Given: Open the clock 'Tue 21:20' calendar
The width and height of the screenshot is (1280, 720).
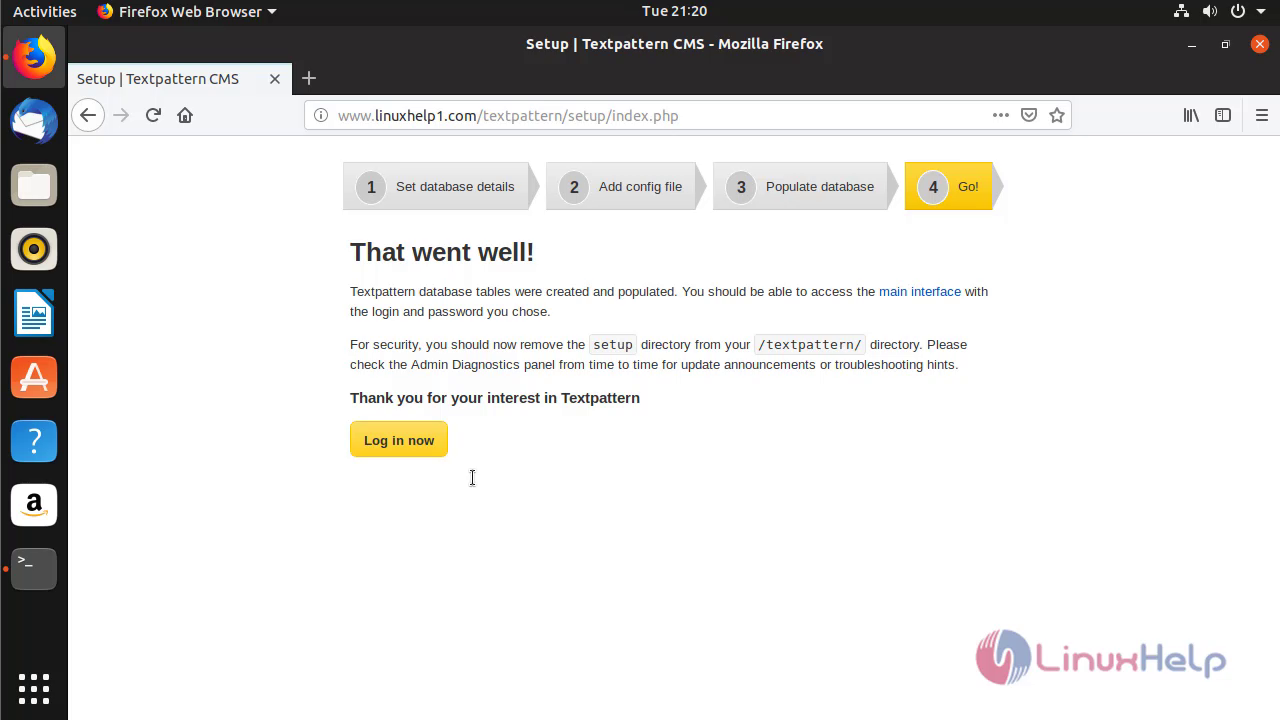Looking at the screenshot, I should 674,11.
